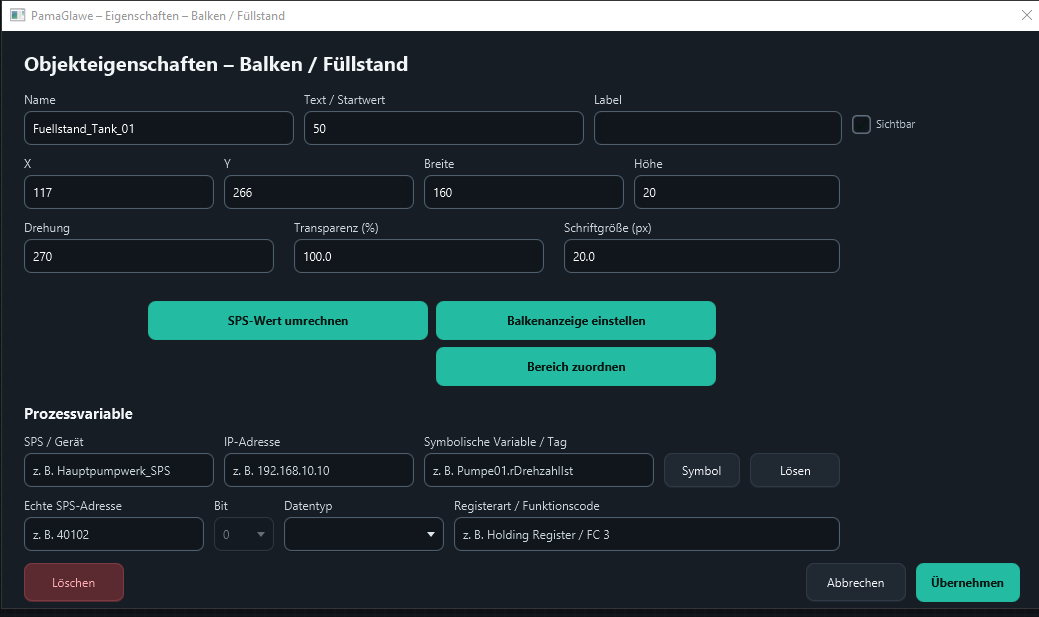Enable the Sichtbar checkbox
The width and height of the screenshot is (1039, 617).
coord(861,125)
